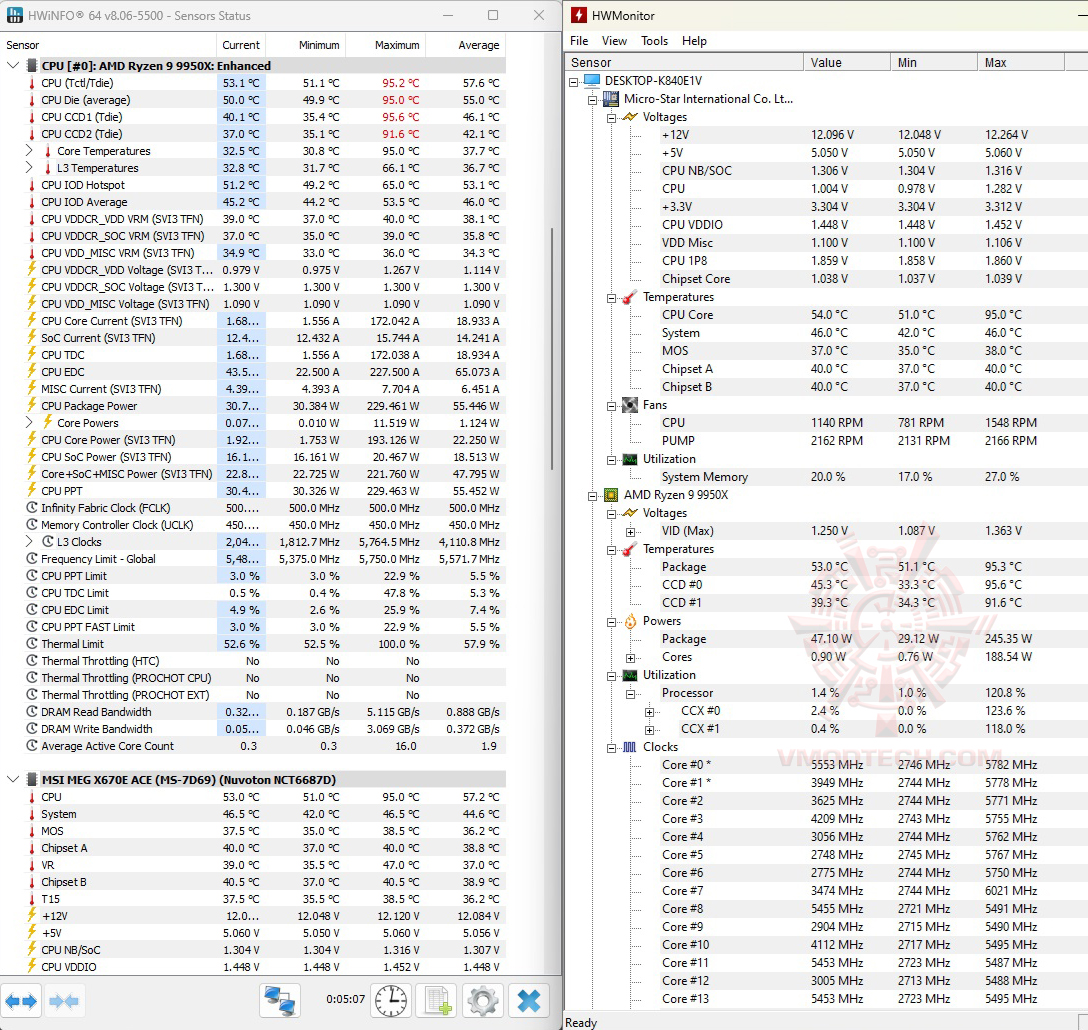Click the Max column header in HWMonitor
The image size is (1088, 1030).
point(1020,62)
